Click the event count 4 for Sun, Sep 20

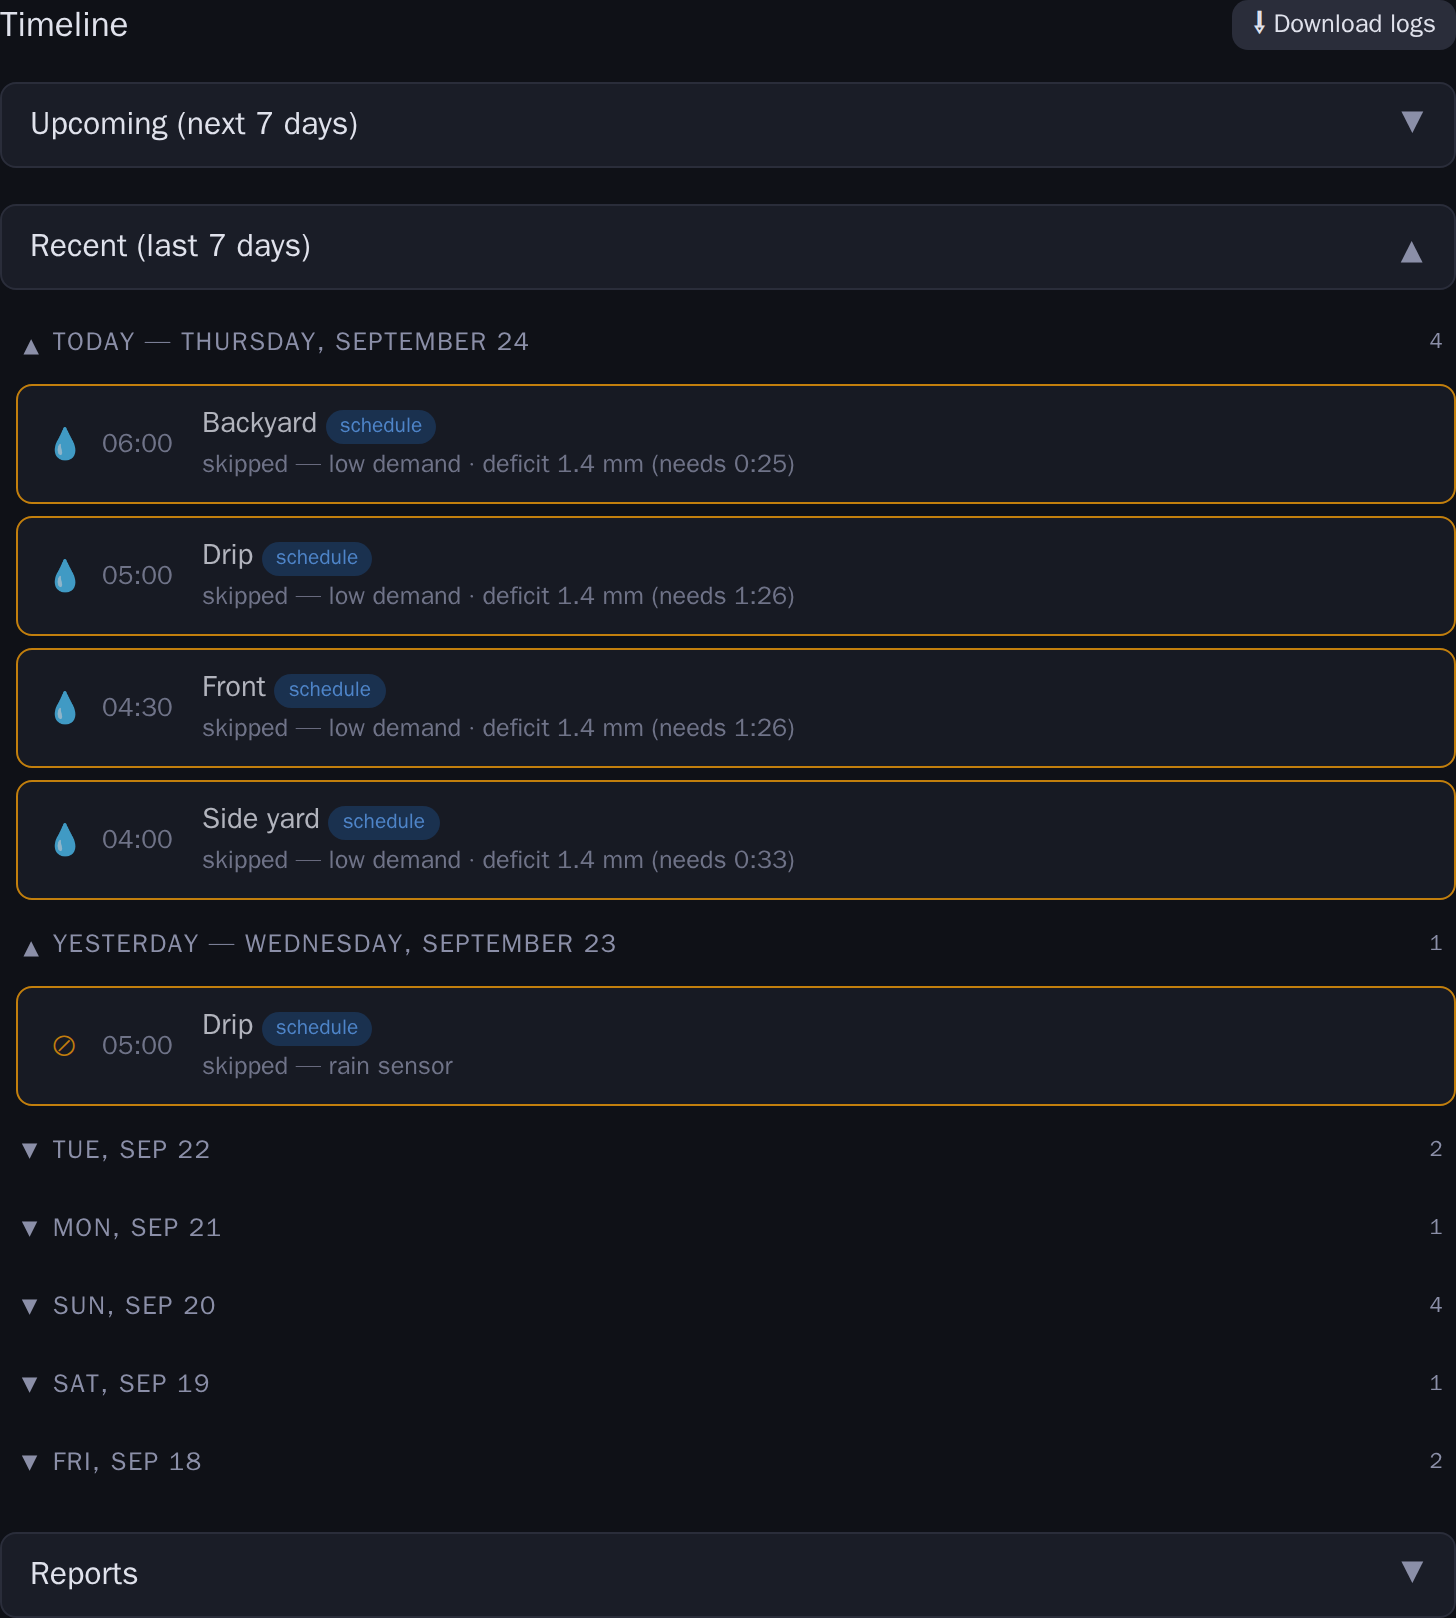[x=1436, y=1305]
